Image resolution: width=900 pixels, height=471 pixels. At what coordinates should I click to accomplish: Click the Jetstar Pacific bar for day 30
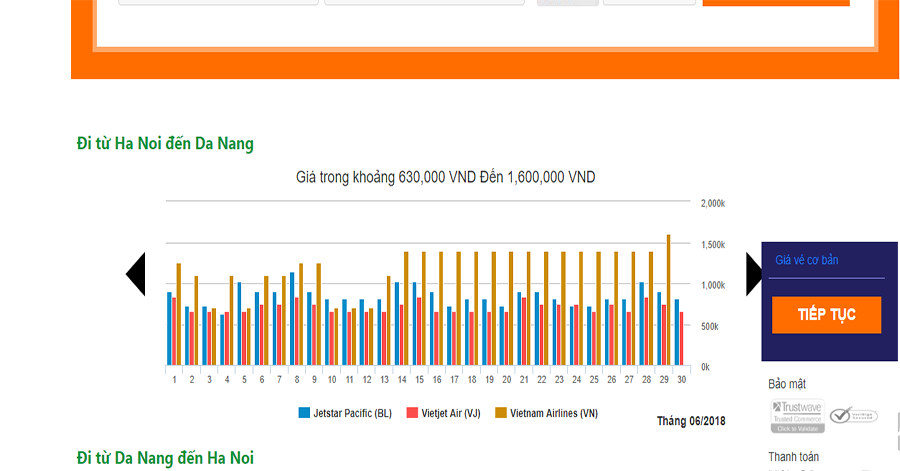click(677, 332)
